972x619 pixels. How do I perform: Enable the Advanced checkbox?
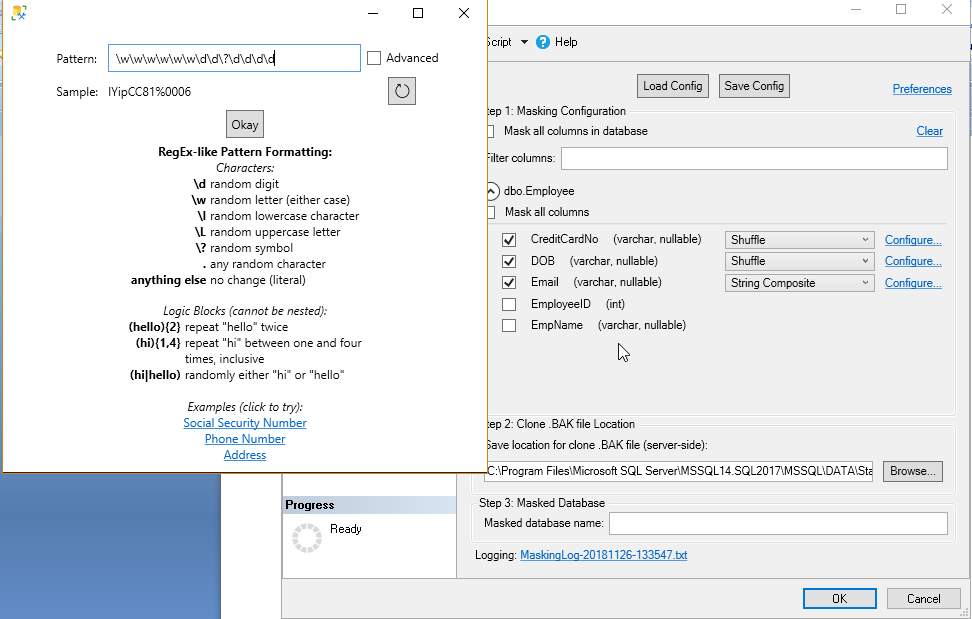tap(374, 58)
